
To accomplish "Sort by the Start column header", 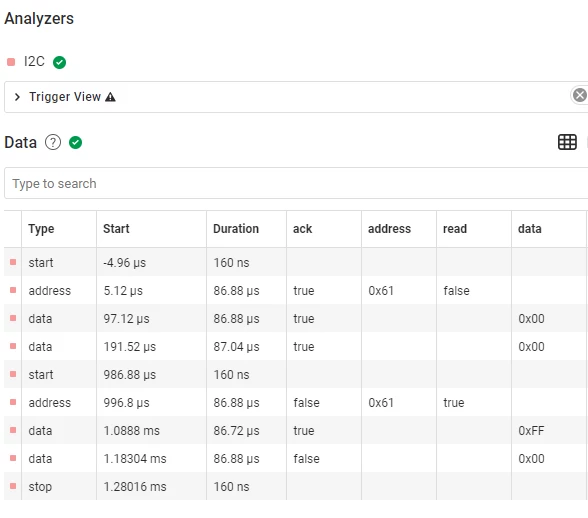I will [x=116, y=229].
